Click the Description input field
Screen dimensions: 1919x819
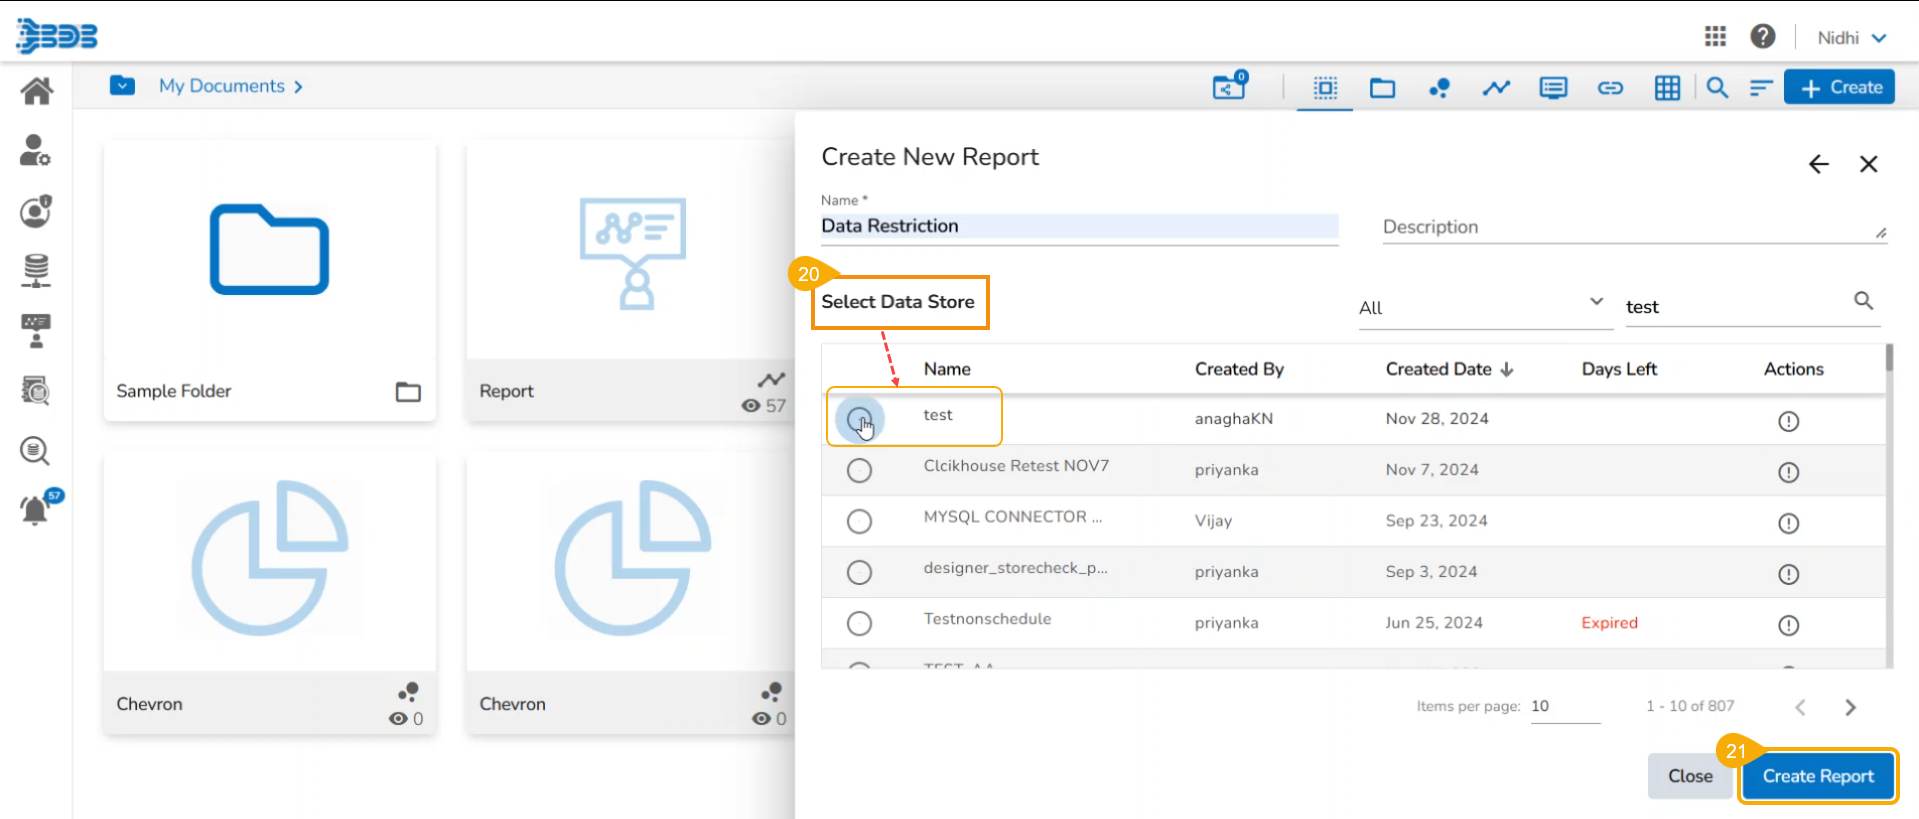tap(1626, 227)
